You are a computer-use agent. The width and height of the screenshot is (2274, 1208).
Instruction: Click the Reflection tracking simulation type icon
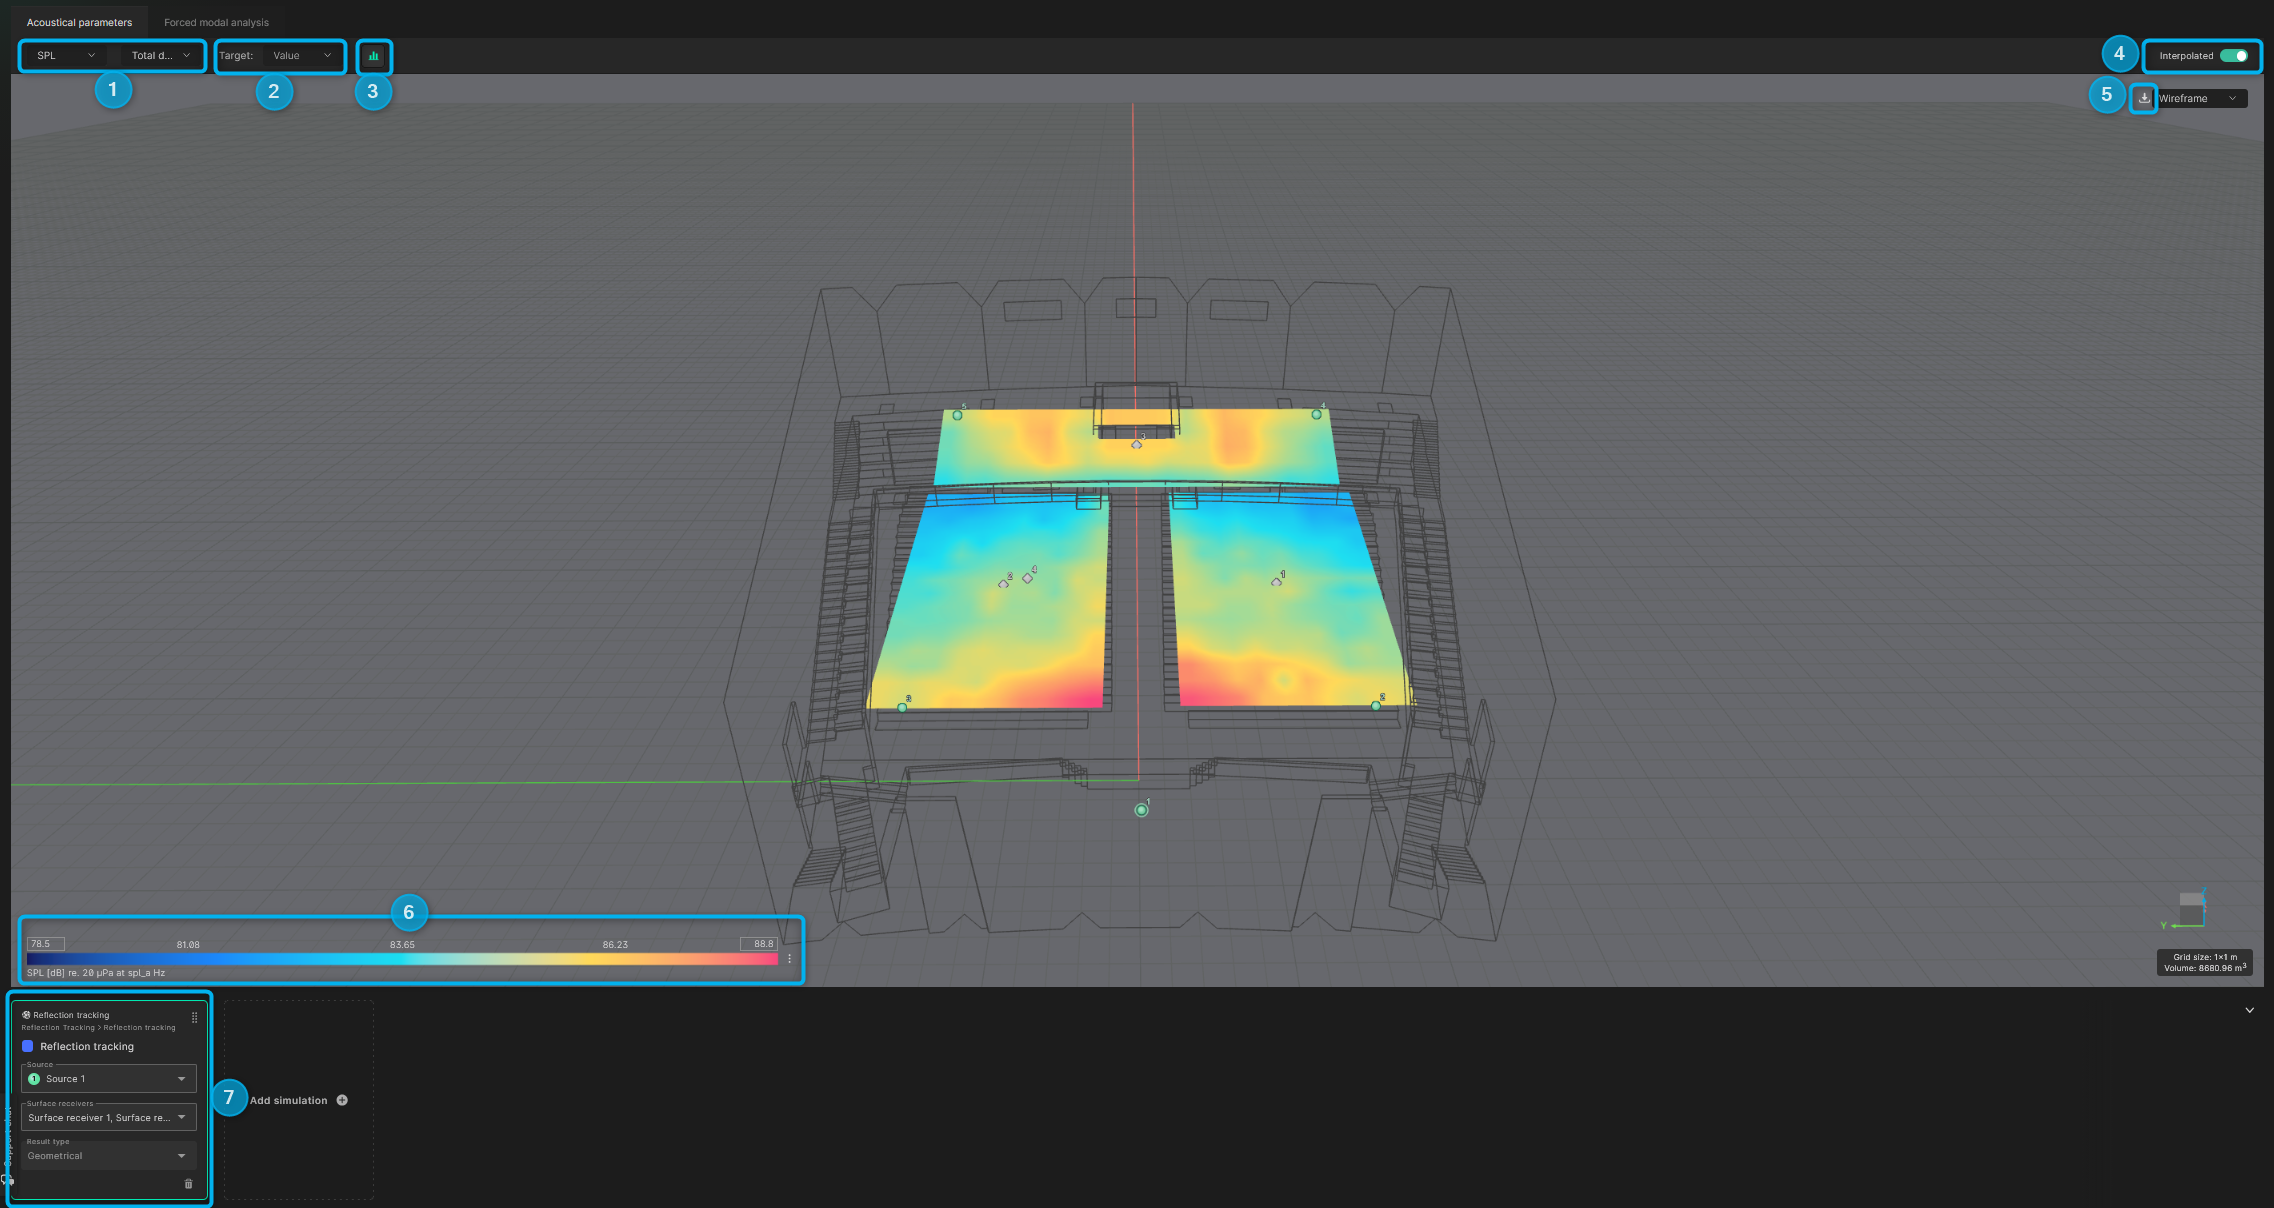point(27,1014)
